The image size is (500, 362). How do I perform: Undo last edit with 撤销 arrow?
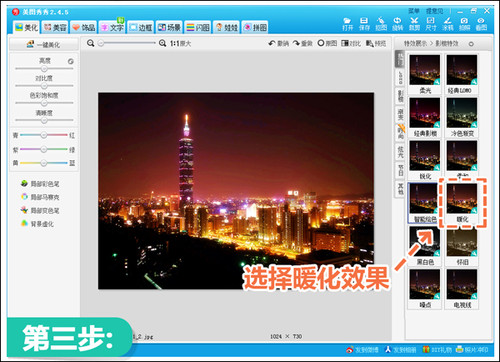tap(278, 43)
